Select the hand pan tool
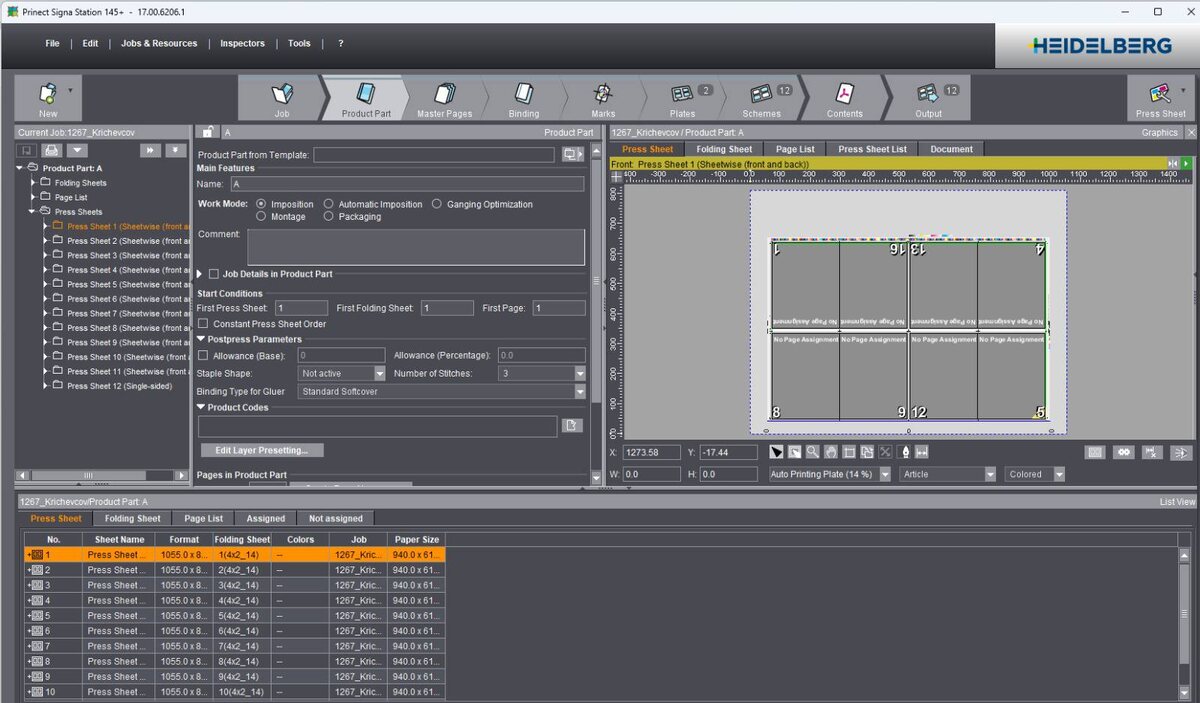 (x=831, y=452)
